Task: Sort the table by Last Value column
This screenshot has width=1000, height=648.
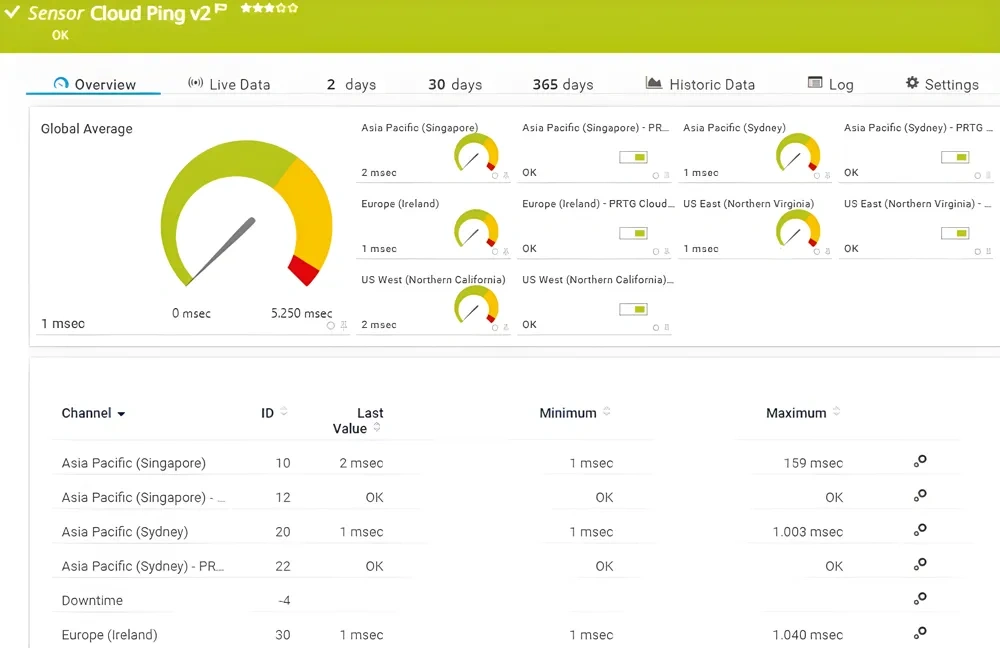Action: pos(377,427)
